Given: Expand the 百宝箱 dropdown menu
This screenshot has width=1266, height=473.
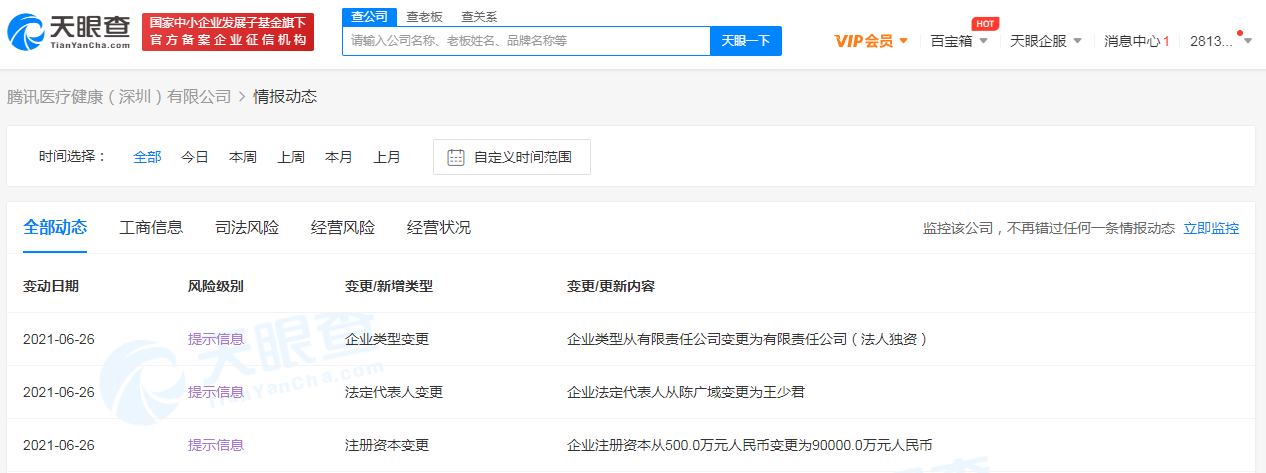Looking at the screenshot, I should pos(959,41).
